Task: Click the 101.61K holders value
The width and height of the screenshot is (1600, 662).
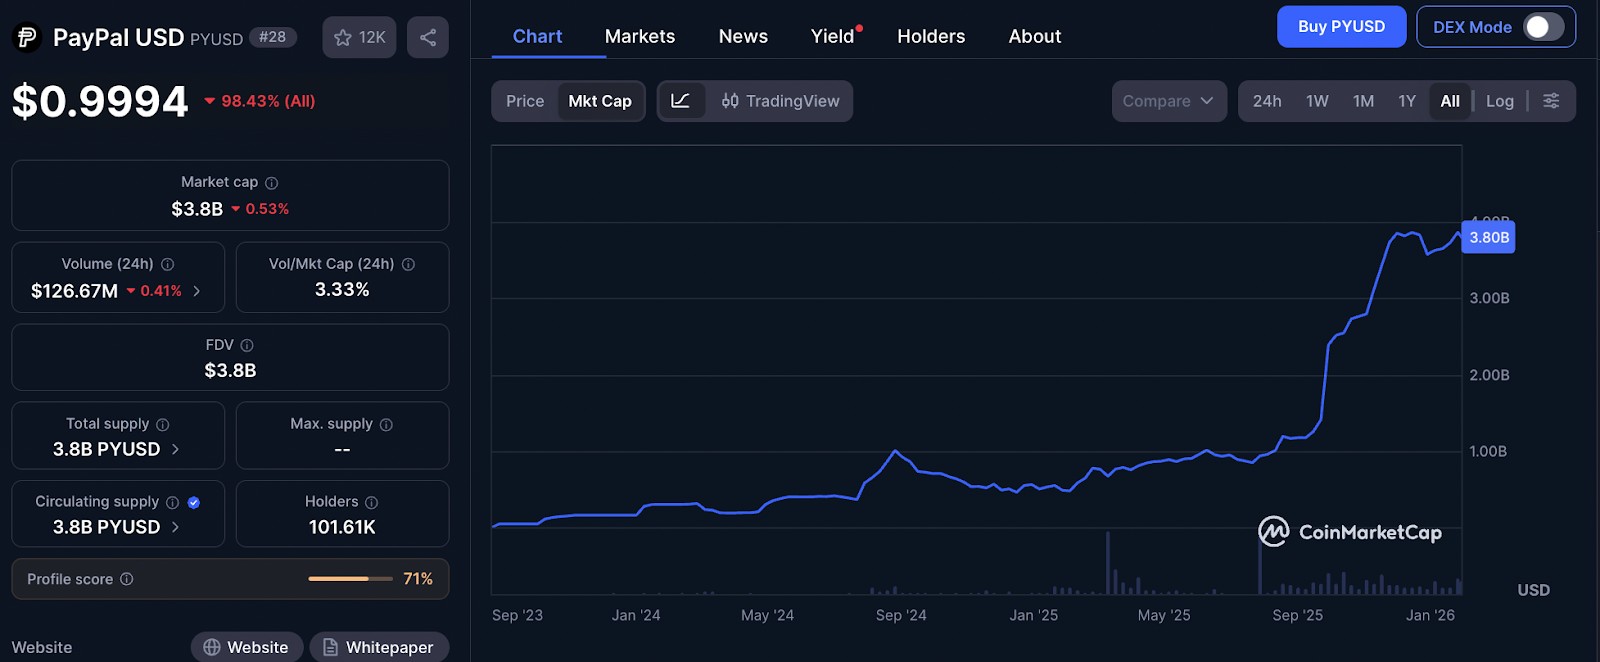Action: pyautogui.click(x=342, y=527)
